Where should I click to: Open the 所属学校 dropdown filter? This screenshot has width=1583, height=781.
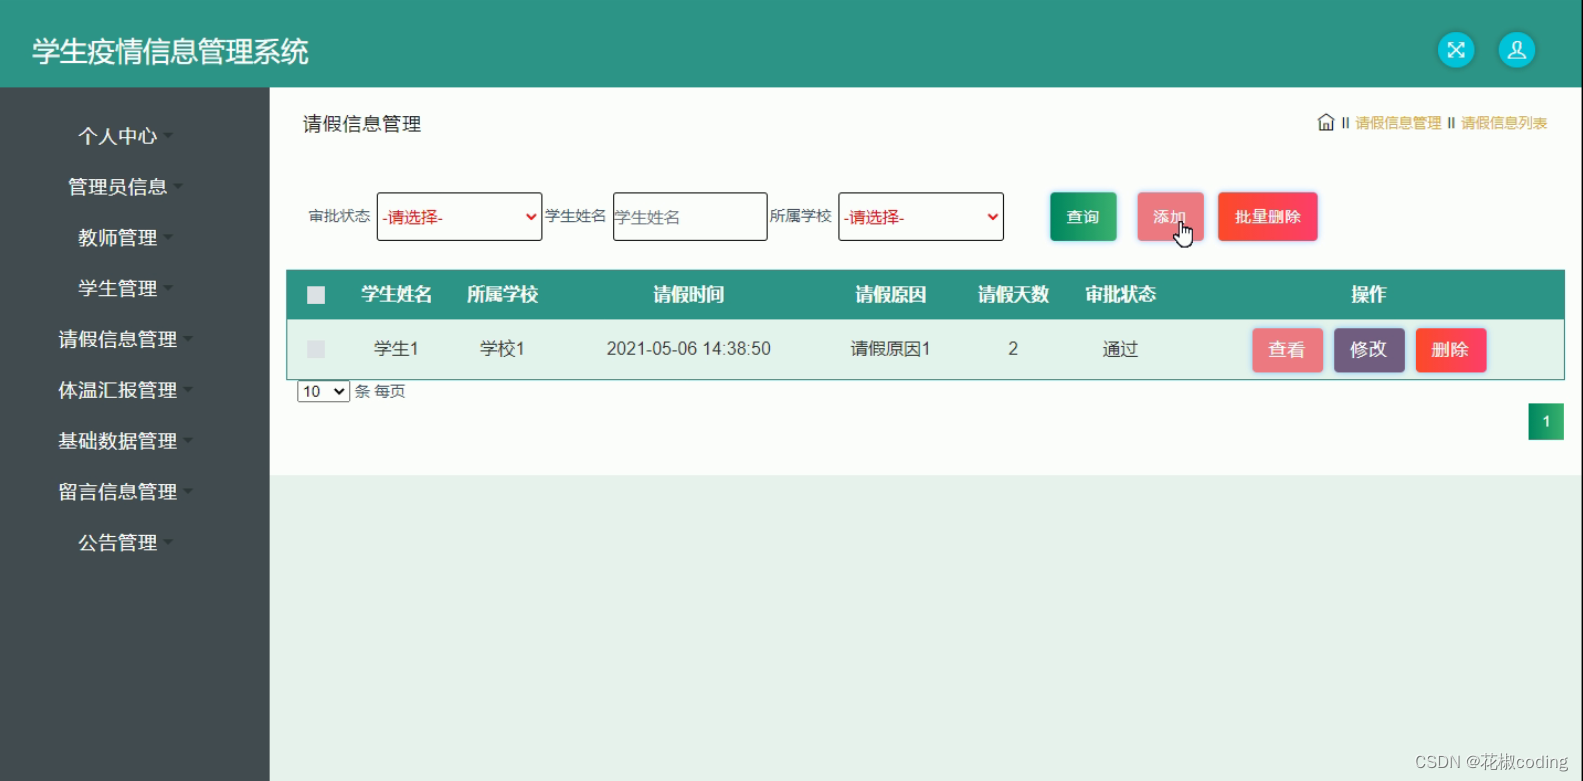coord(921,217)
